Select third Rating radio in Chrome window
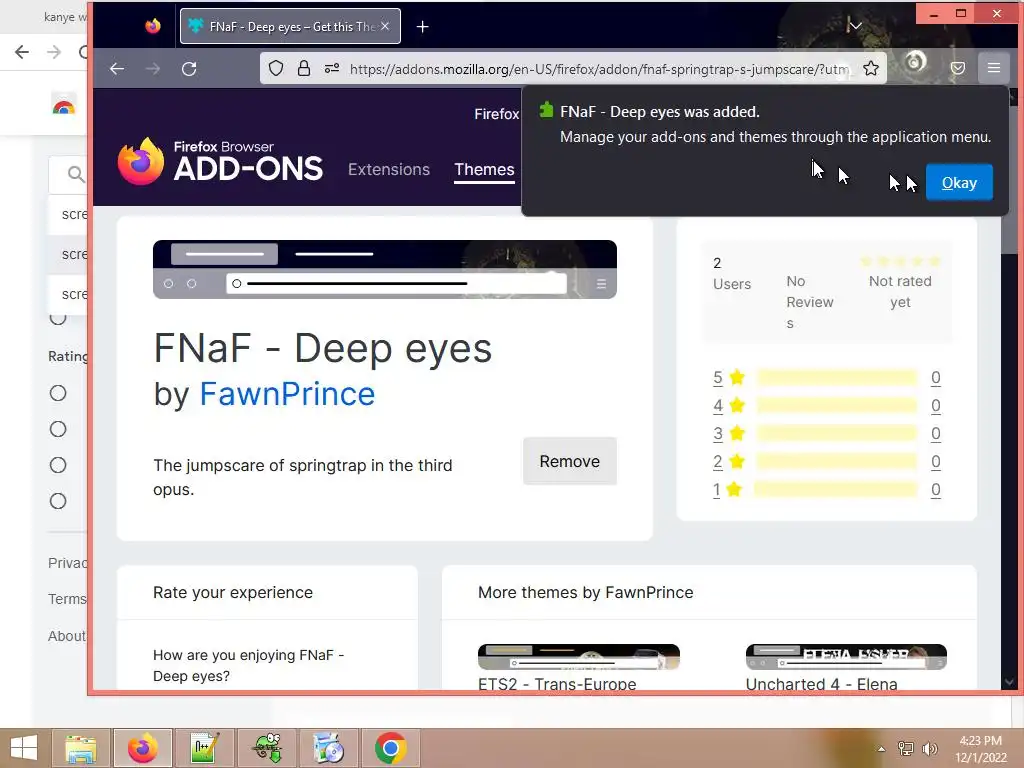Screen dimensions: 1024x768 tap(58, 465)
